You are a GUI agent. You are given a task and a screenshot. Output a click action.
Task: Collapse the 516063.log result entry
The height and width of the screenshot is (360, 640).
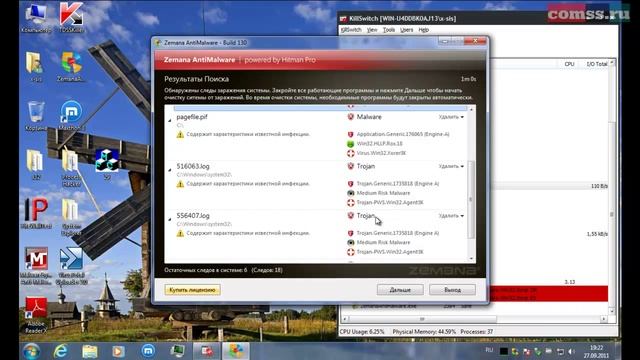(170, 169)
